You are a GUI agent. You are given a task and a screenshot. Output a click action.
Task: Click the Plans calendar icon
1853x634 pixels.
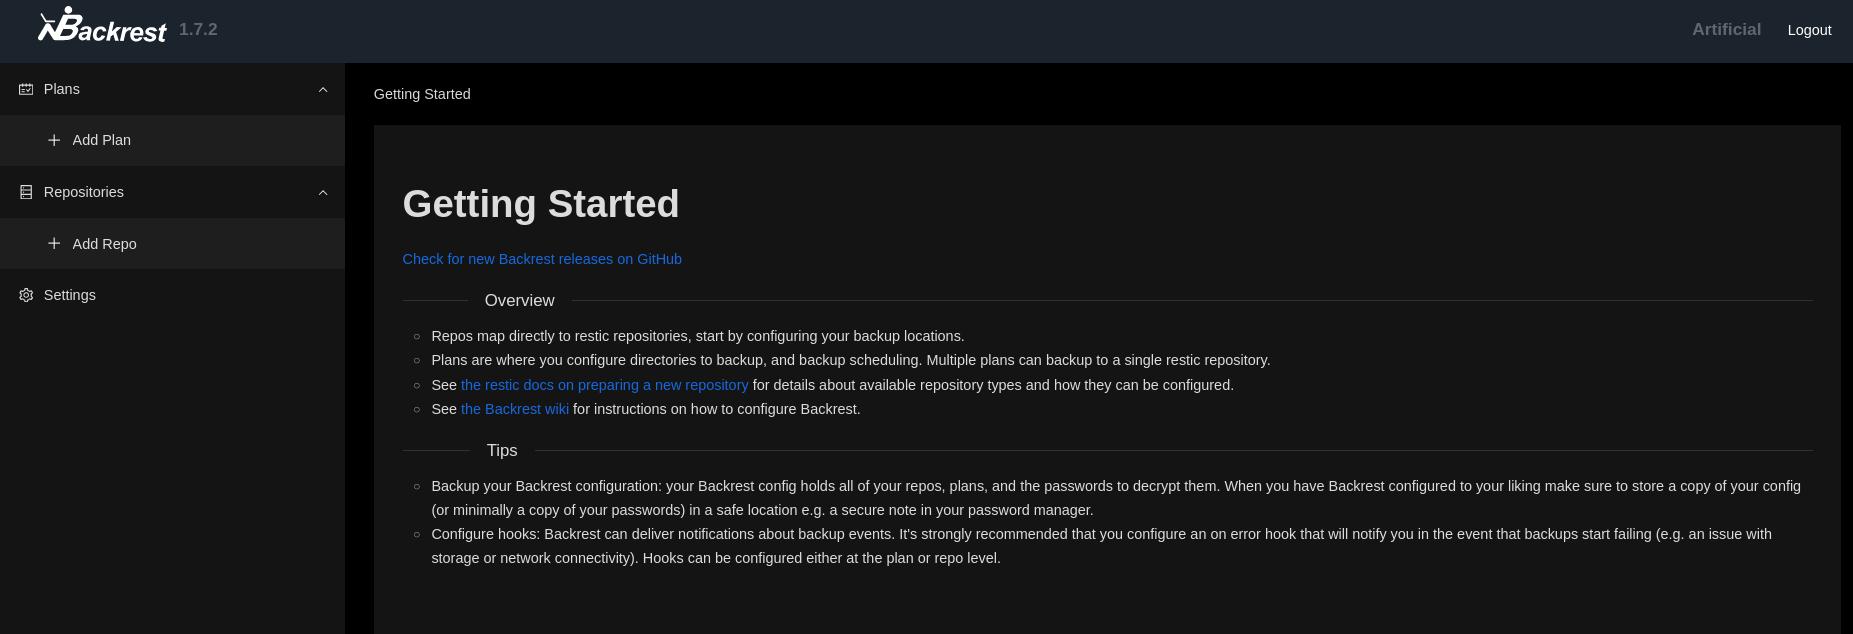tap(26, 89)
